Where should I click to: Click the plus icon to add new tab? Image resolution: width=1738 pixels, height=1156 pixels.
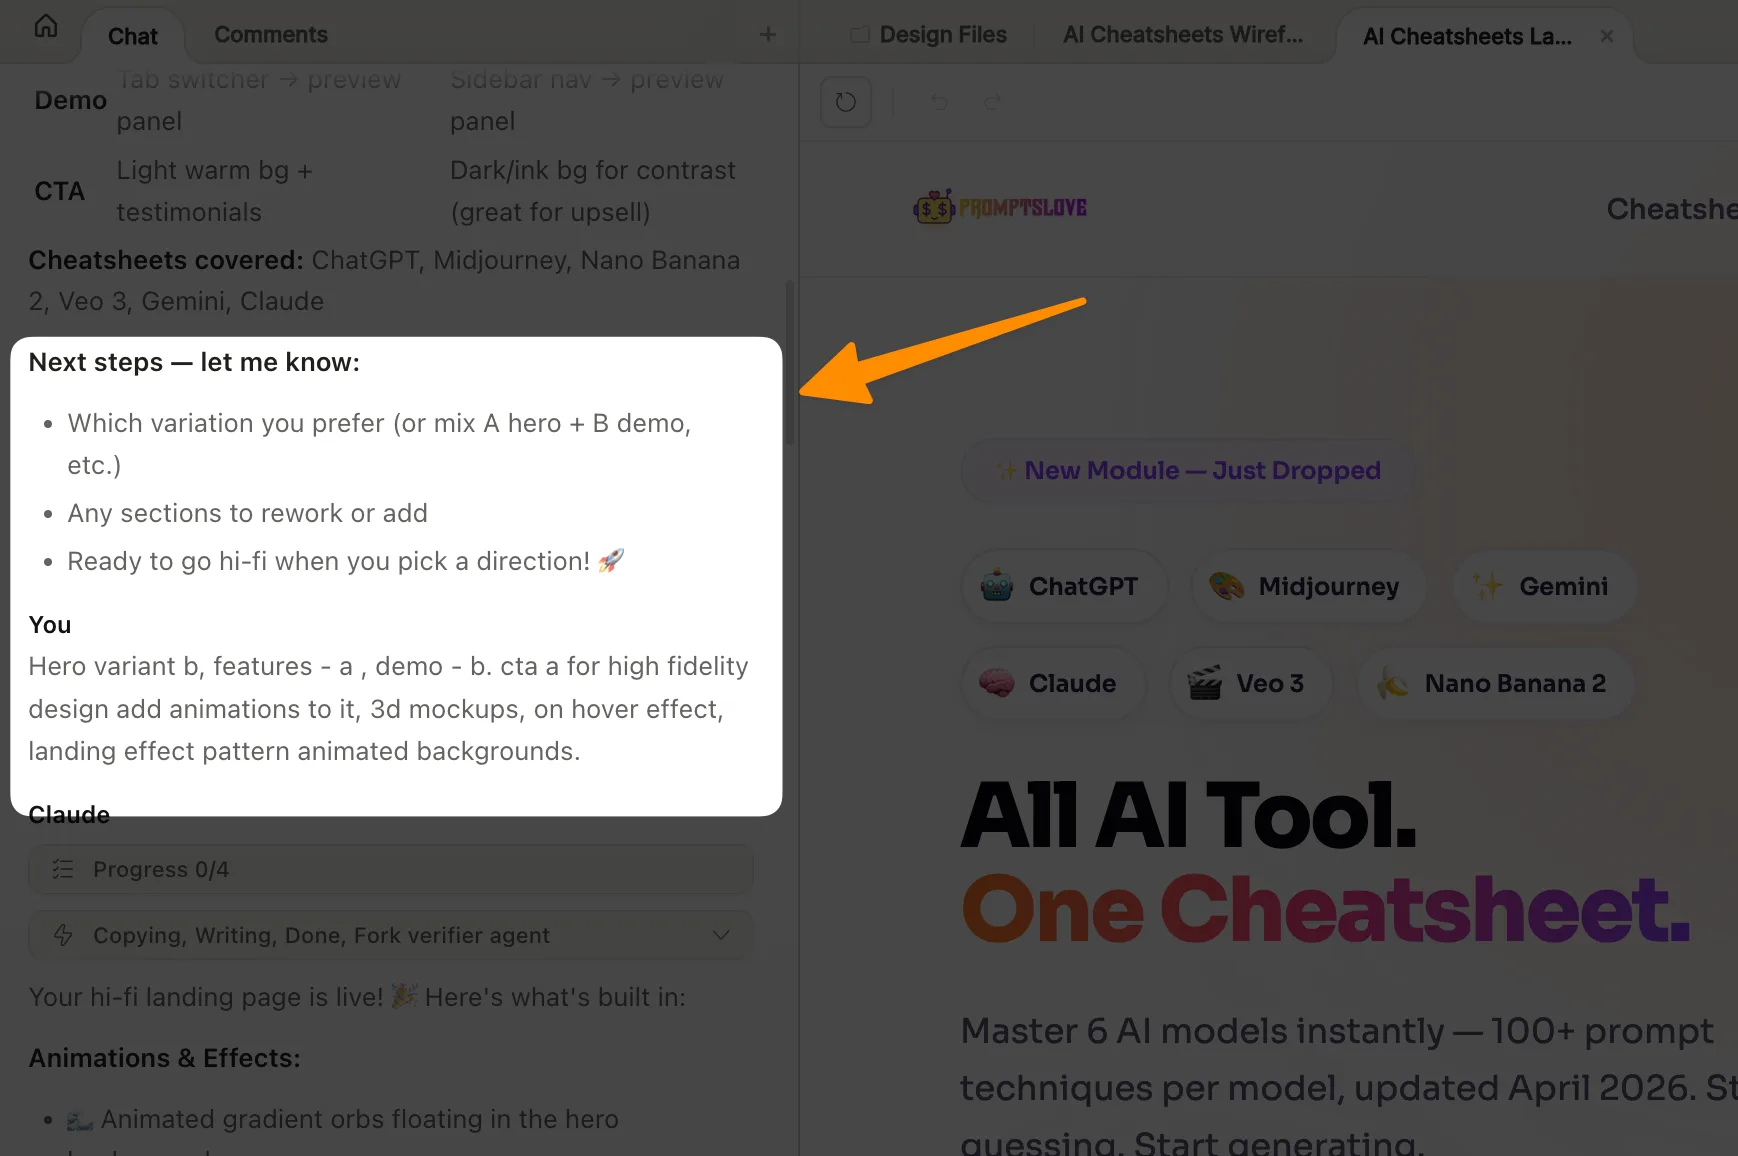pos(768,35)
